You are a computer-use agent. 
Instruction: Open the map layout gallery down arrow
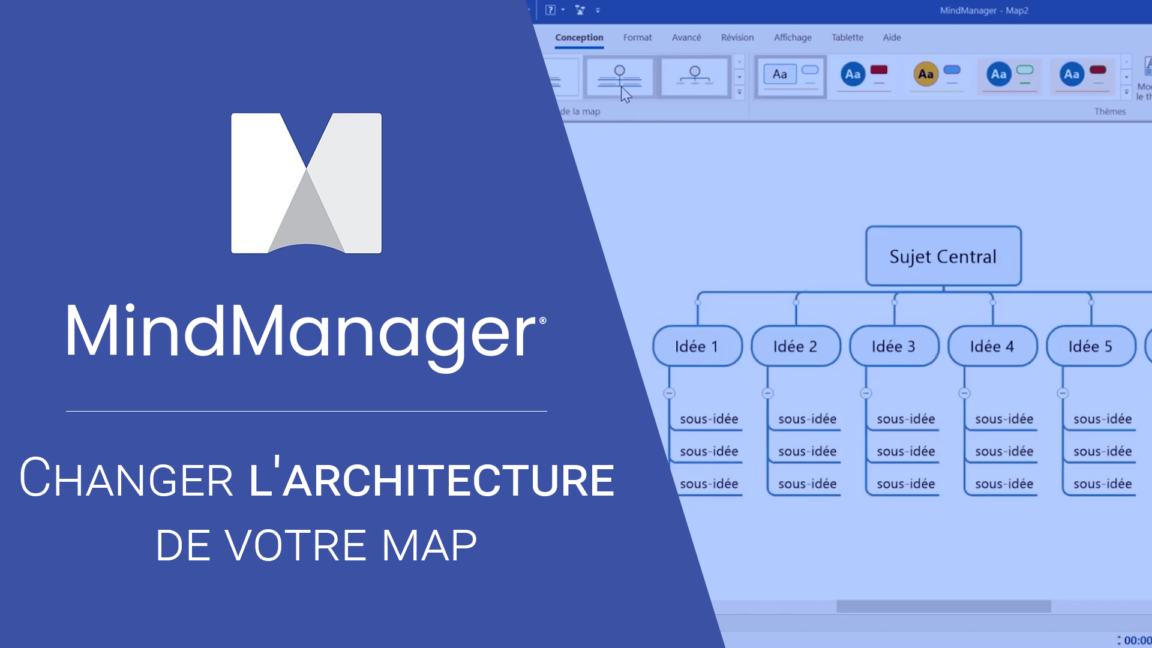point(740,77)
